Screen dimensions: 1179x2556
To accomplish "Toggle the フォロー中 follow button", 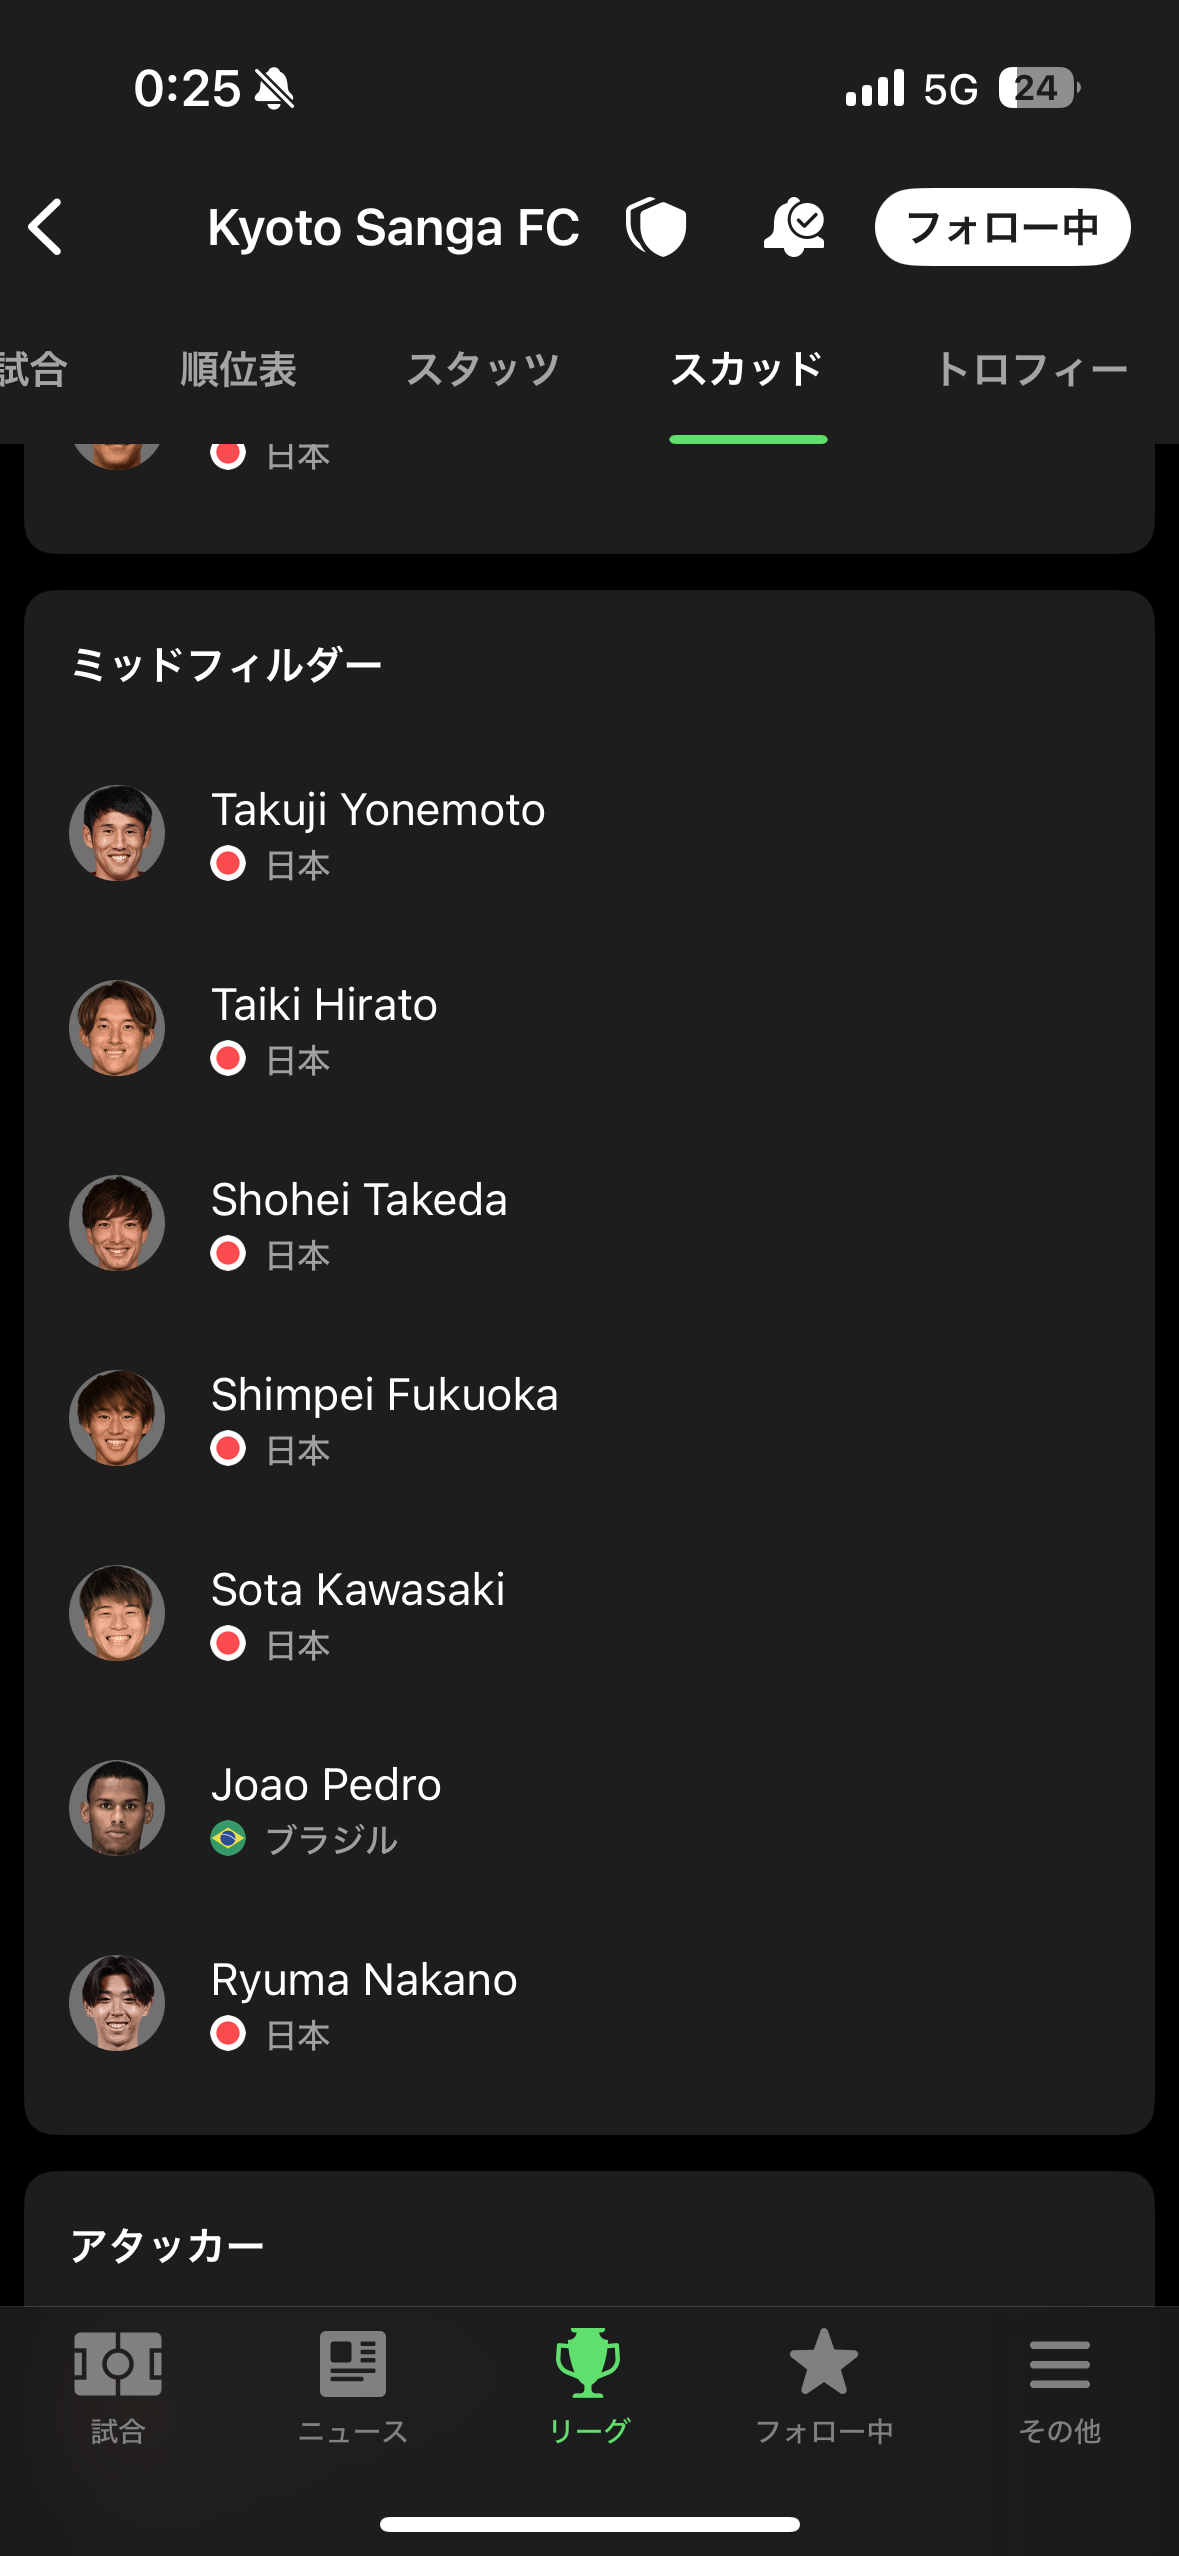I will pos(1002,227).
